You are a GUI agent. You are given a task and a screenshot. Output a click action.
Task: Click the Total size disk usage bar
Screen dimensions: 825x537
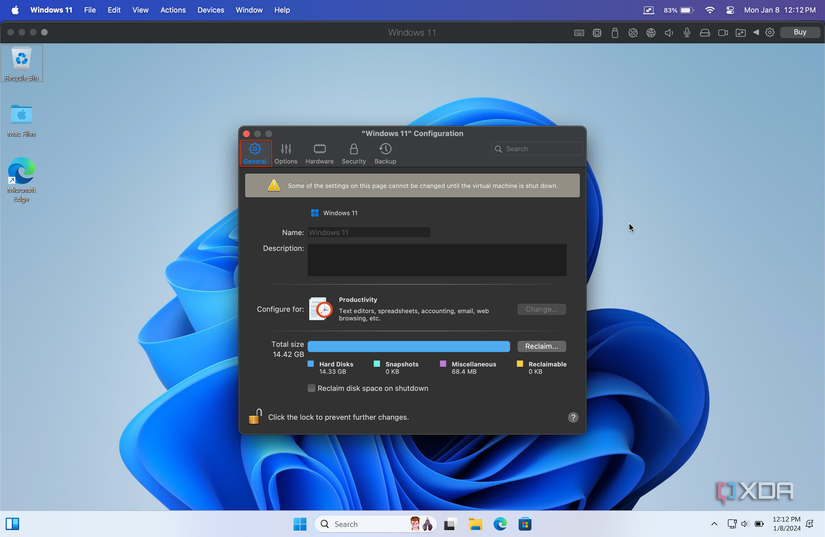pyautogui.click(x=409, y=346)
